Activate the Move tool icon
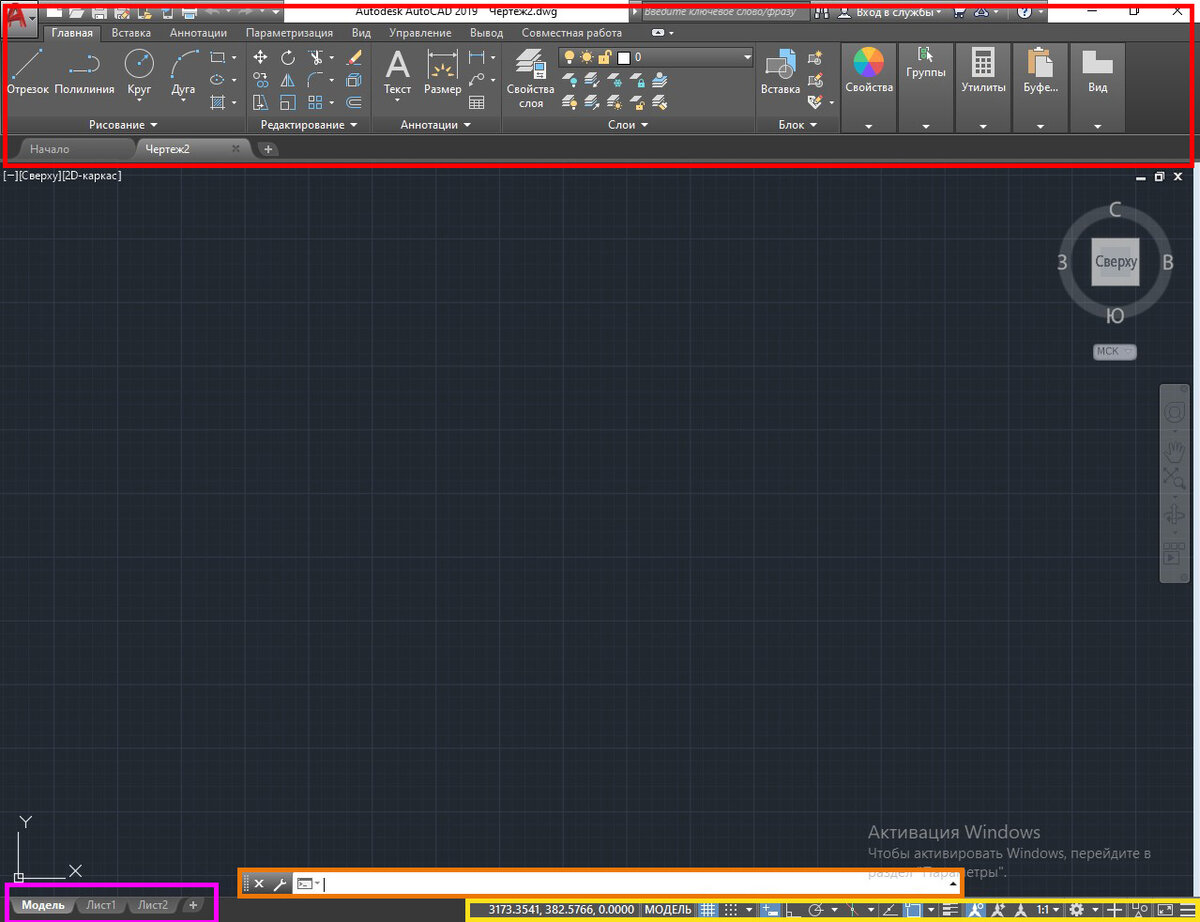 tap(260, 58)
